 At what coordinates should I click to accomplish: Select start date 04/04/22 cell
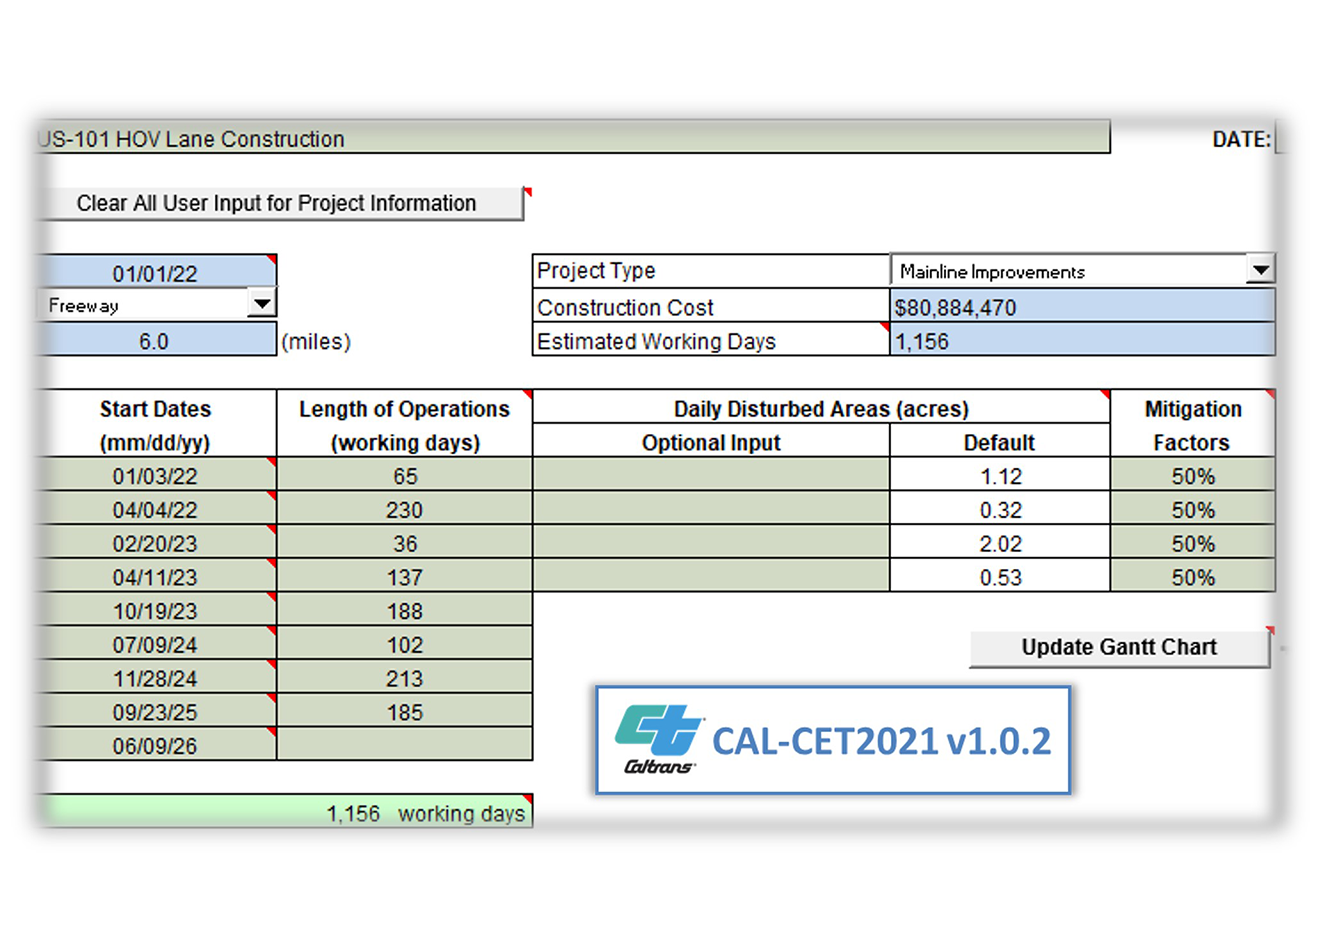click(156, 509)
